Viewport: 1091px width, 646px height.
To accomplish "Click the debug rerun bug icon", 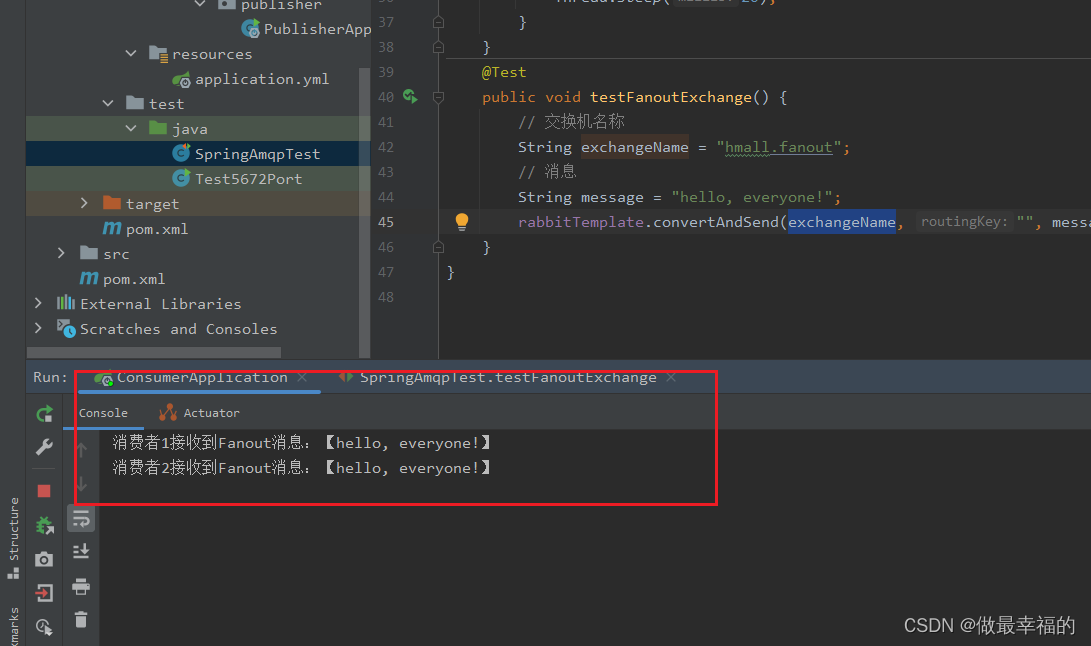I will (45, 526).
